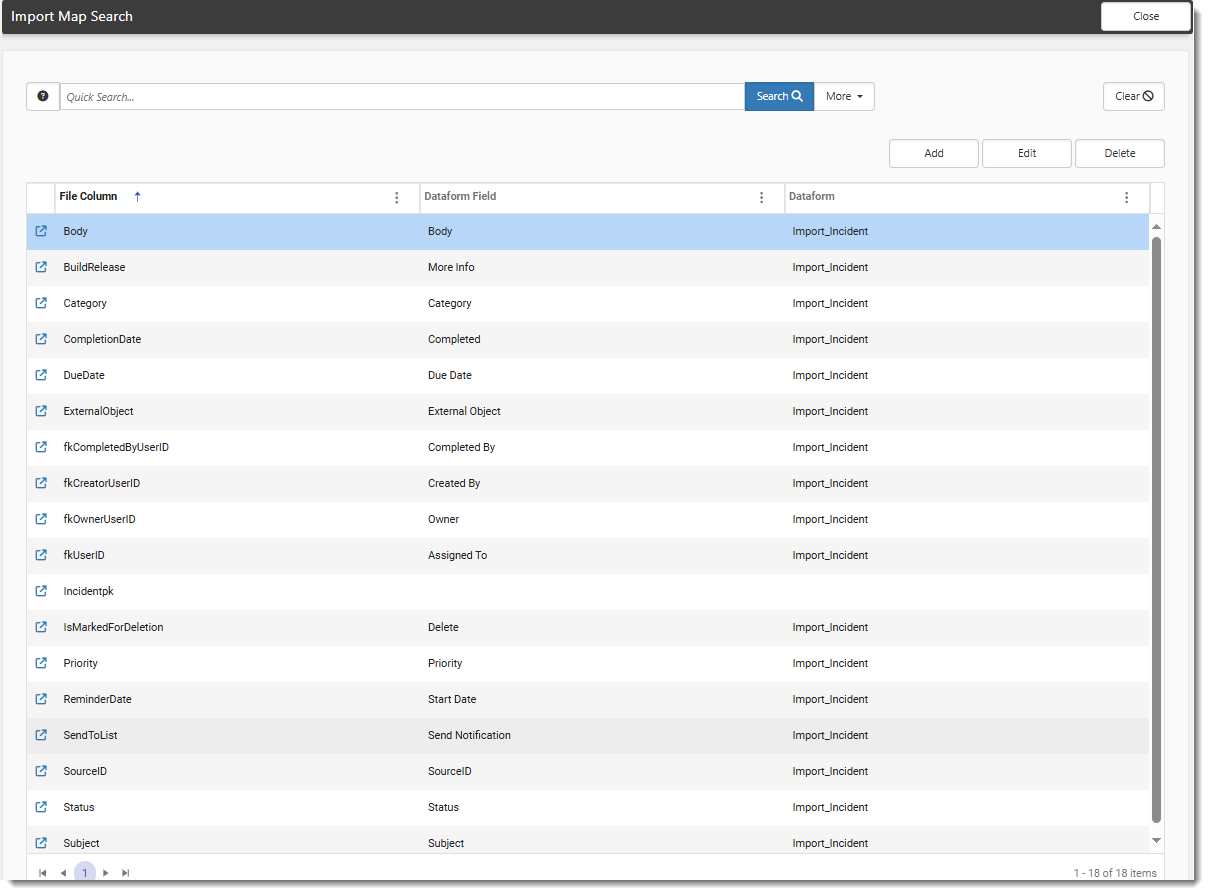This screenshot has width=1209, height=895.
Task: Click the Search button
Action: pyautogui.click(x=779, y=96)
